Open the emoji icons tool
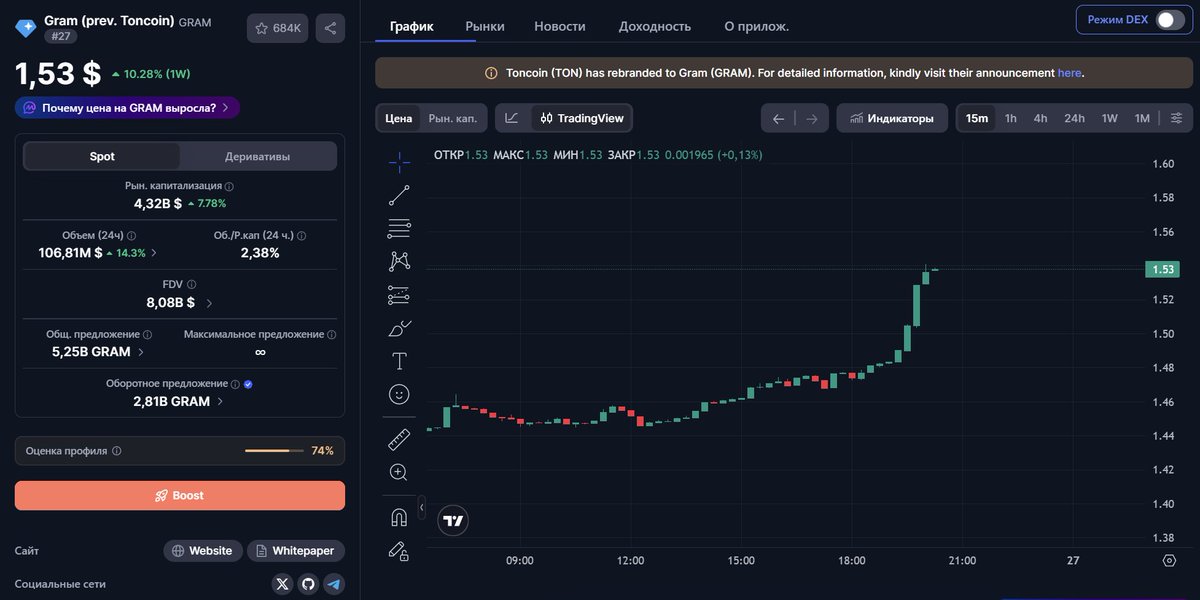 coord(399,394)
